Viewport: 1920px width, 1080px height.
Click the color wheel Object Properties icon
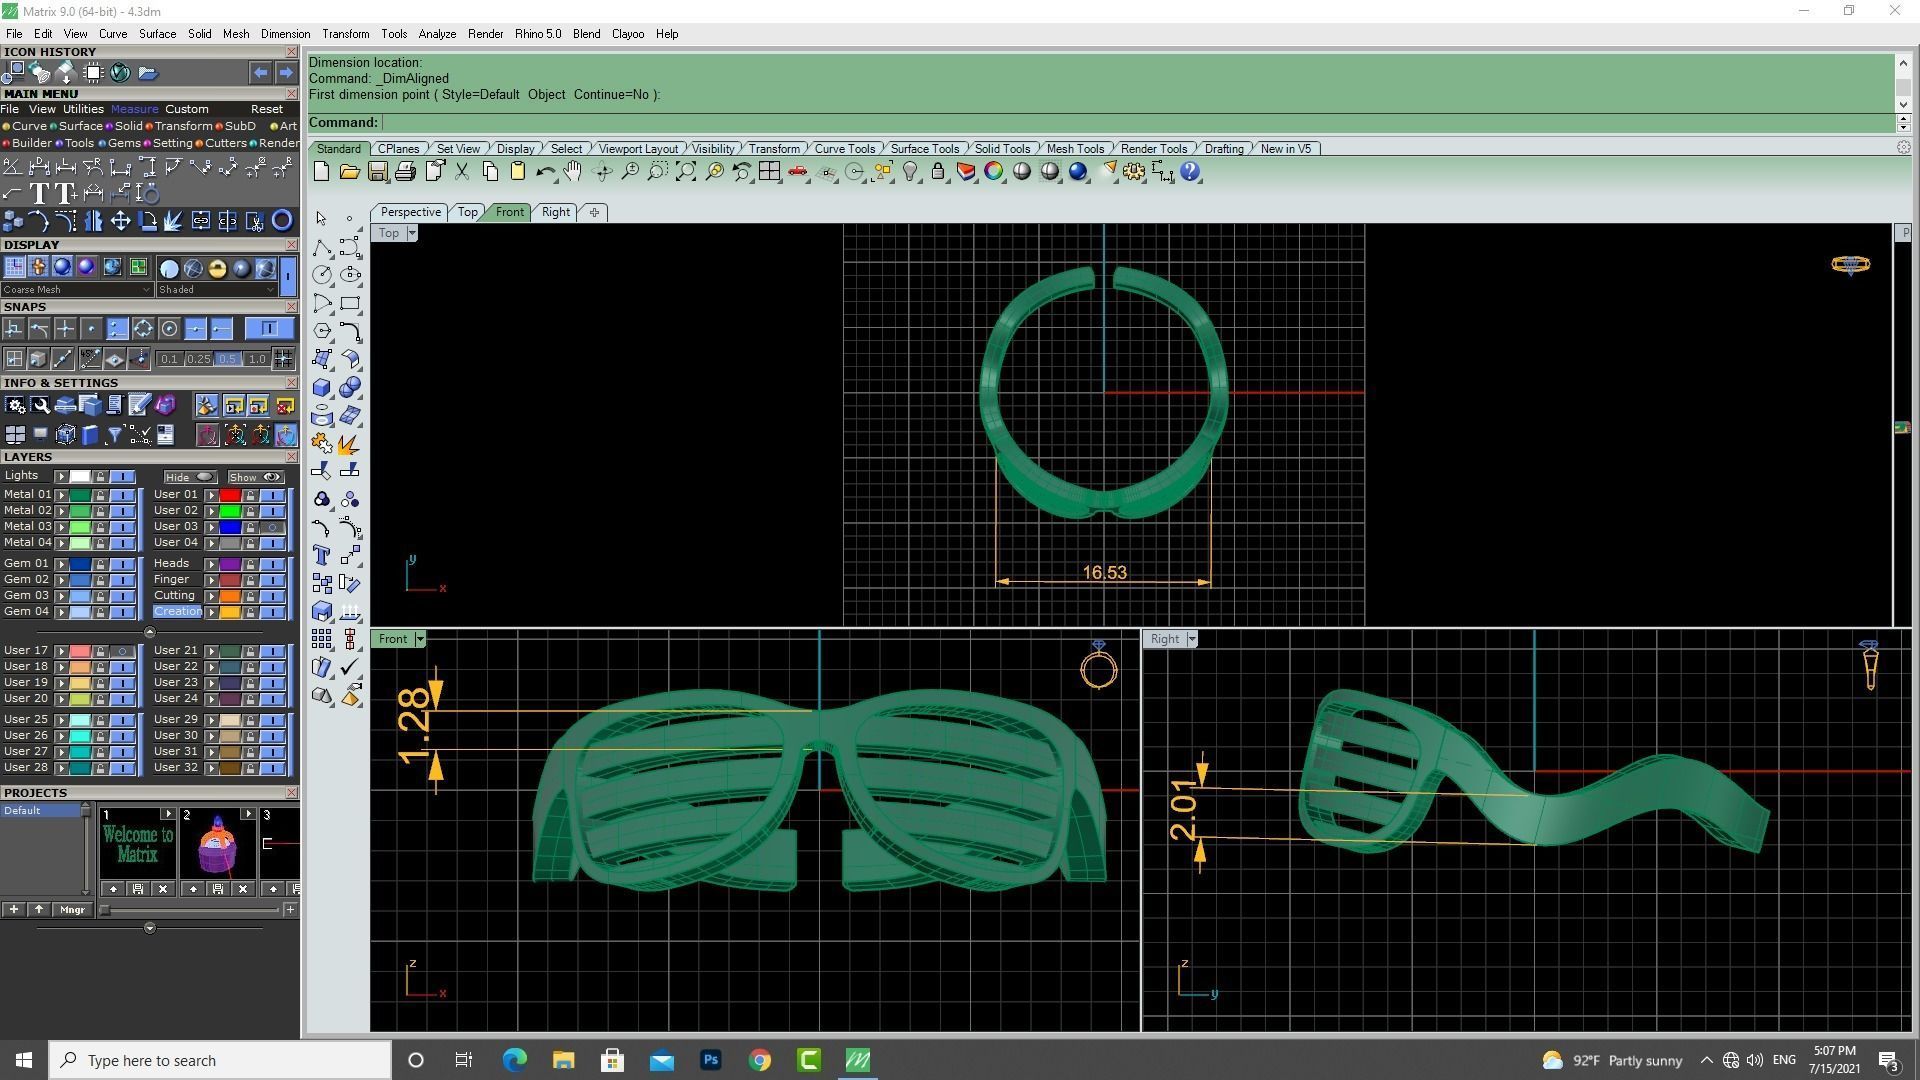tap(994, 172)
